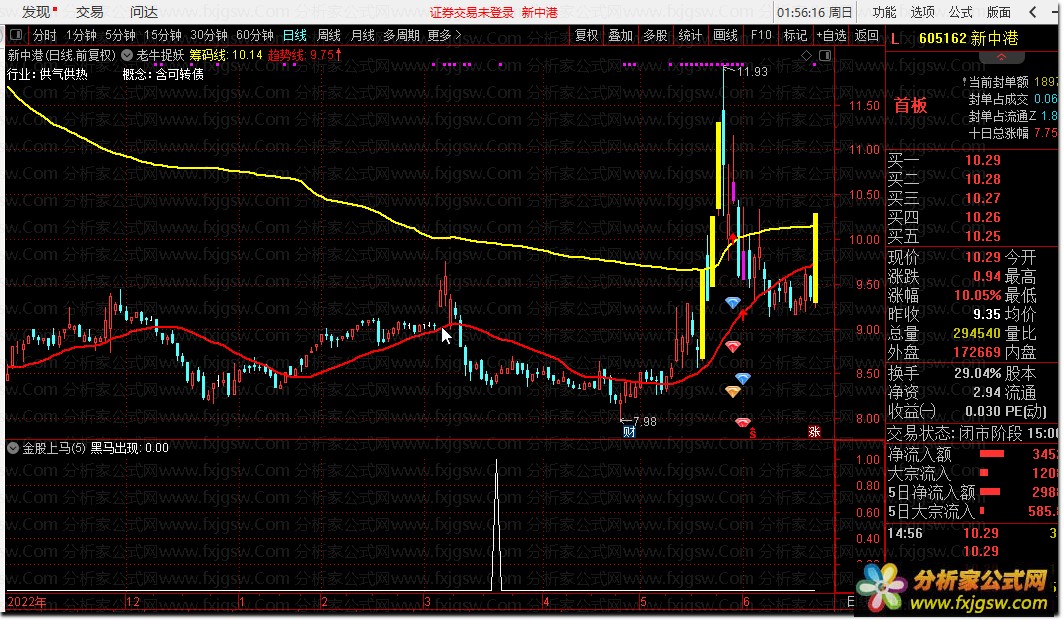Viewport: 1064px width, 620px height.
Task: Select the 1分钟 period
Action: (81, 35)
